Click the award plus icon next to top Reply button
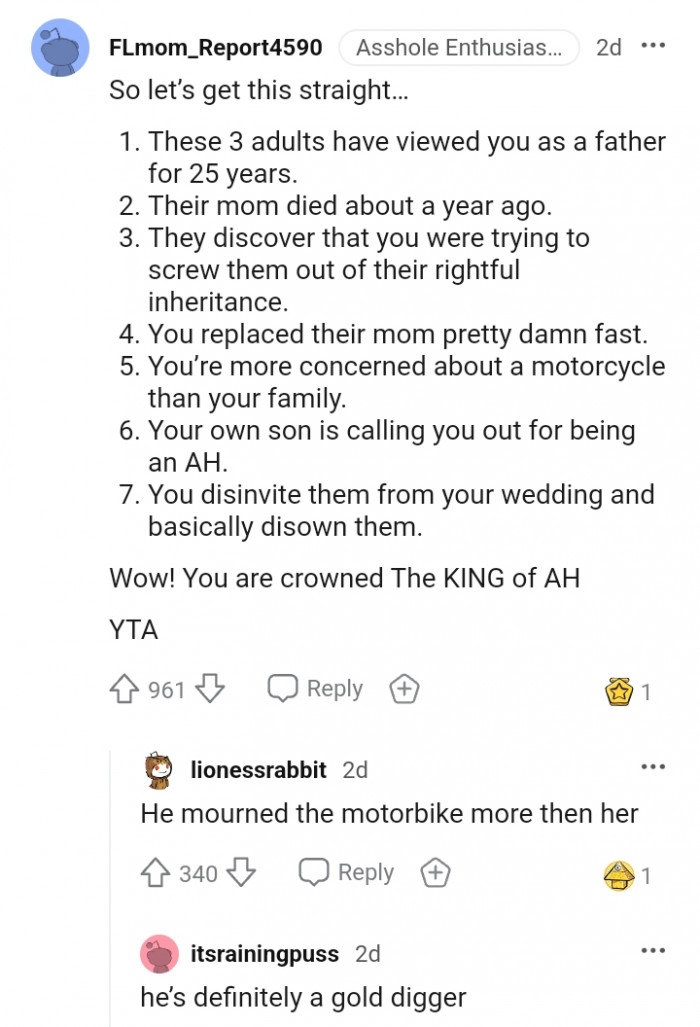Screen dimensions: 700x1027 click(x=403, y=688)
